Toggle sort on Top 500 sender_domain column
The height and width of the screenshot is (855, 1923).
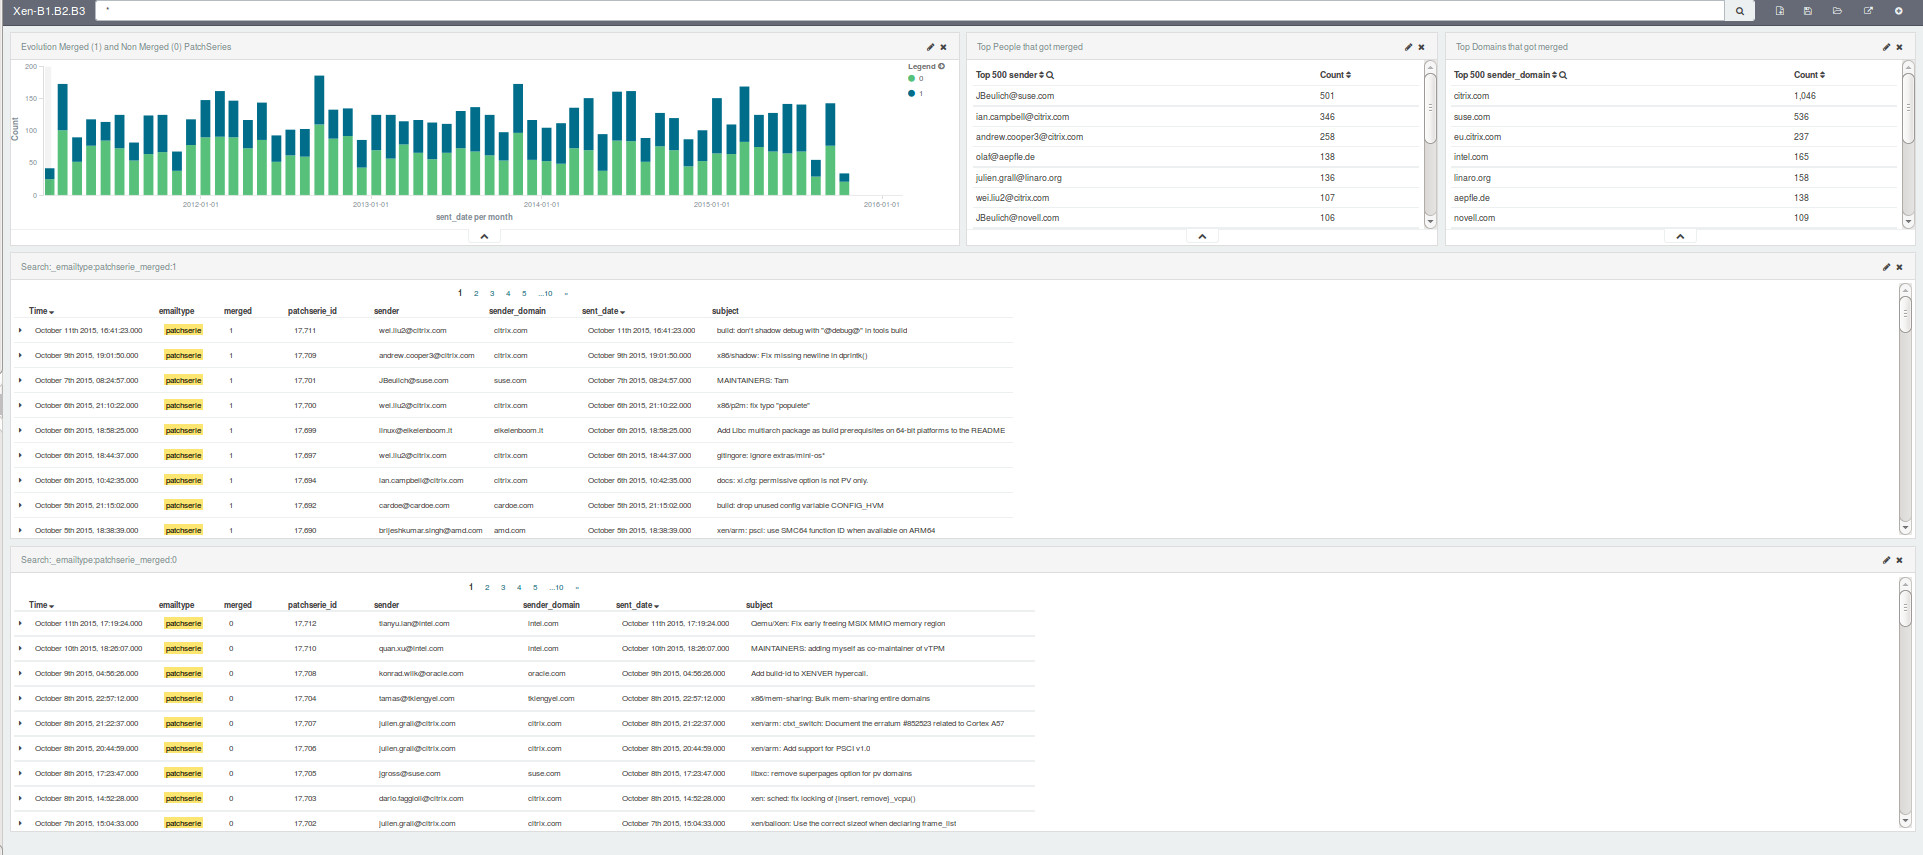[x=1505, y=75]
